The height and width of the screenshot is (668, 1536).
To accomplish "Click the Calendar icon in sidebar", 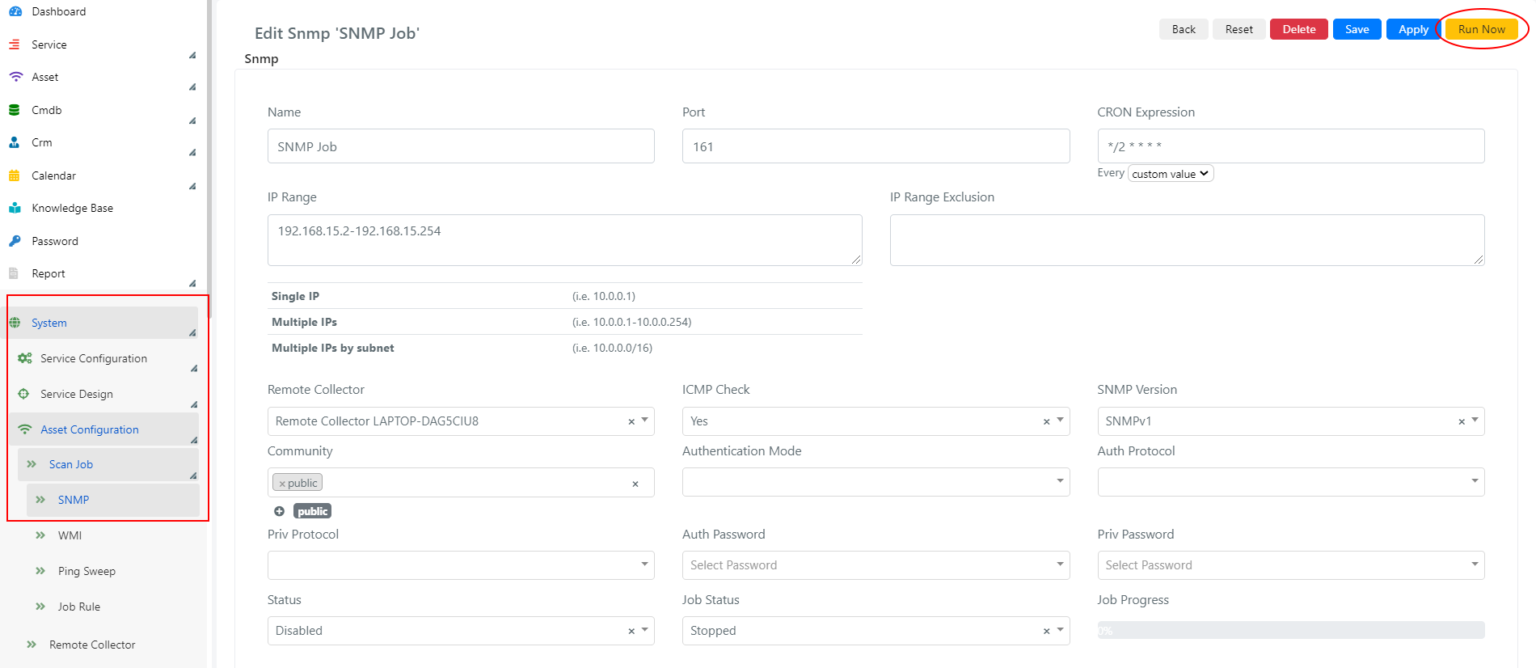I will [14, 176].
